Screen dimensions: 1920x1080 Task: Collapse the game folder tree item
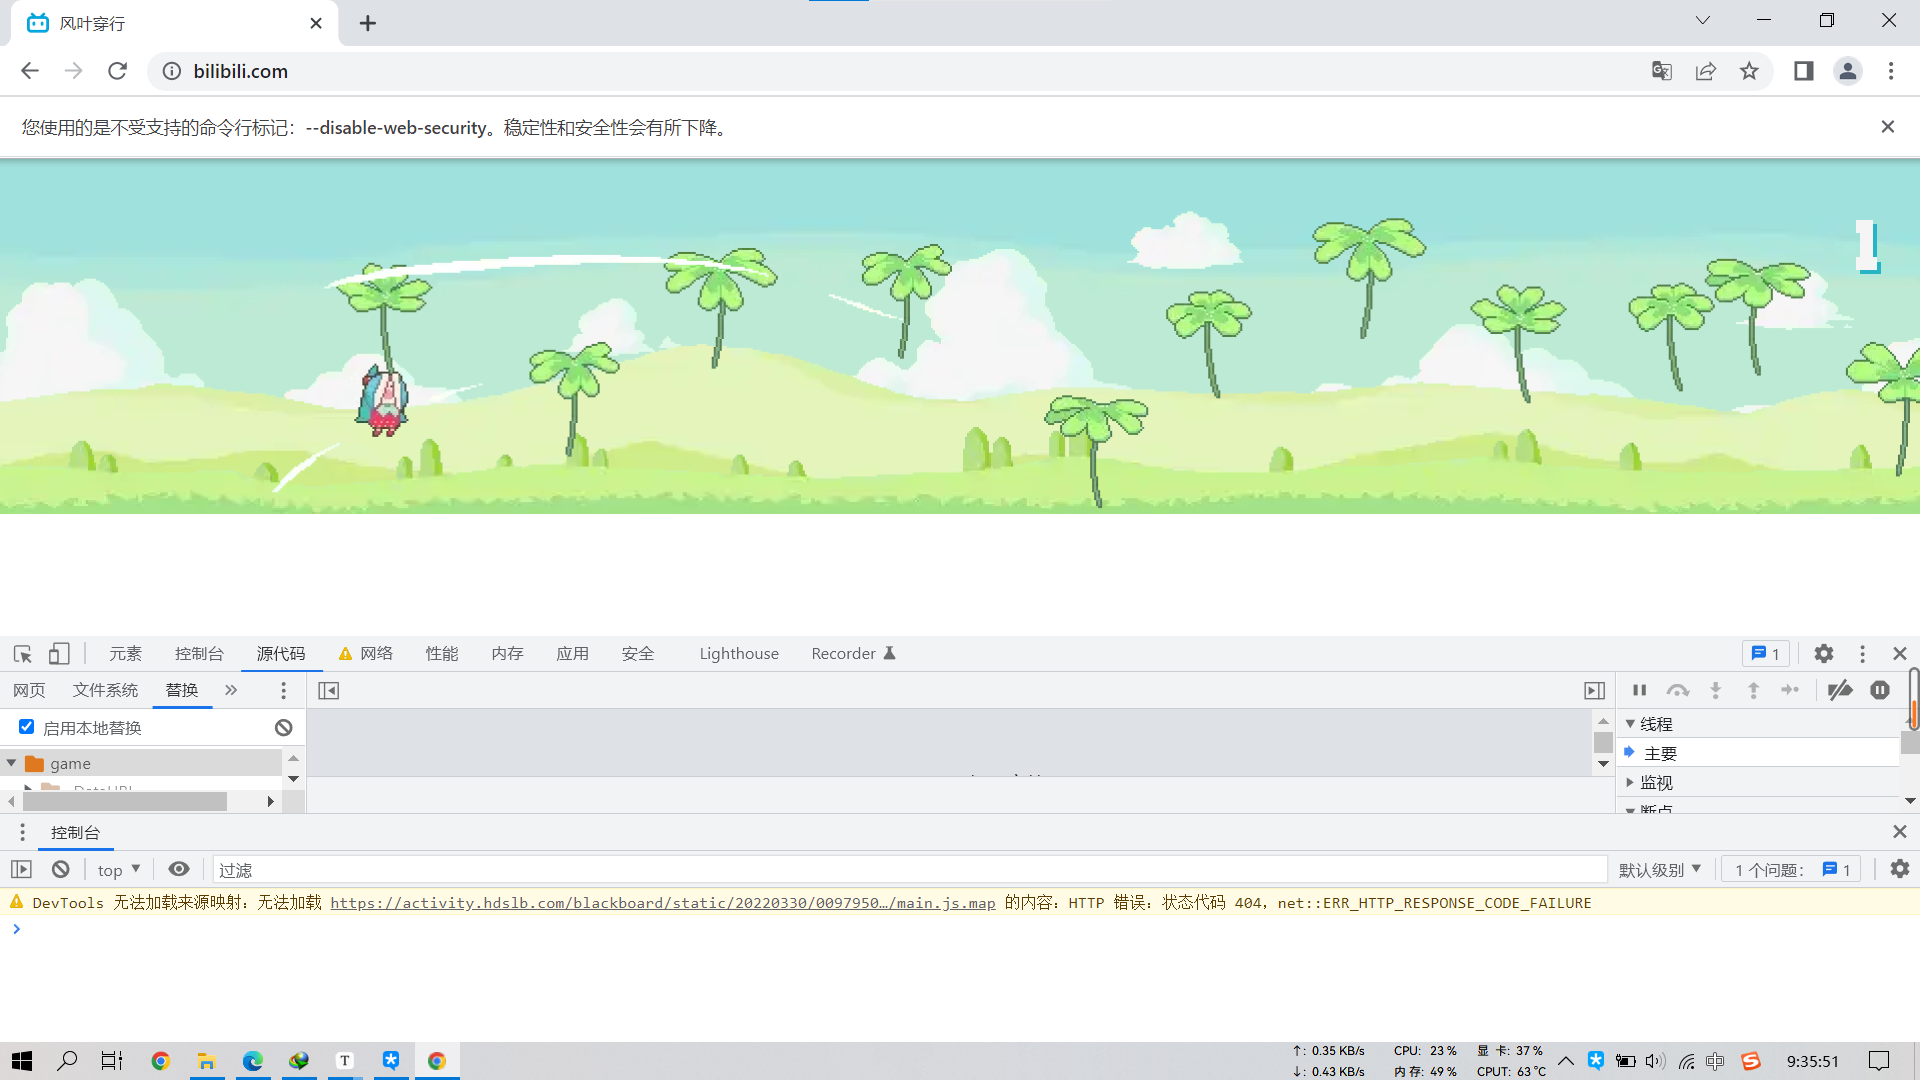click(11, 763)
